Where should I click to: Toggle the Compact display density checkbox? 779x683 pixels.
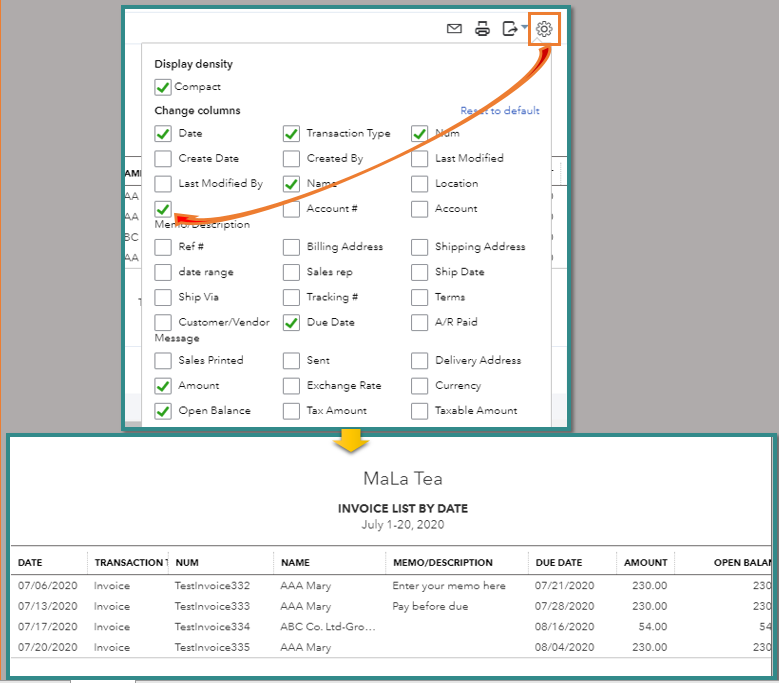click(x=162, y=87)
